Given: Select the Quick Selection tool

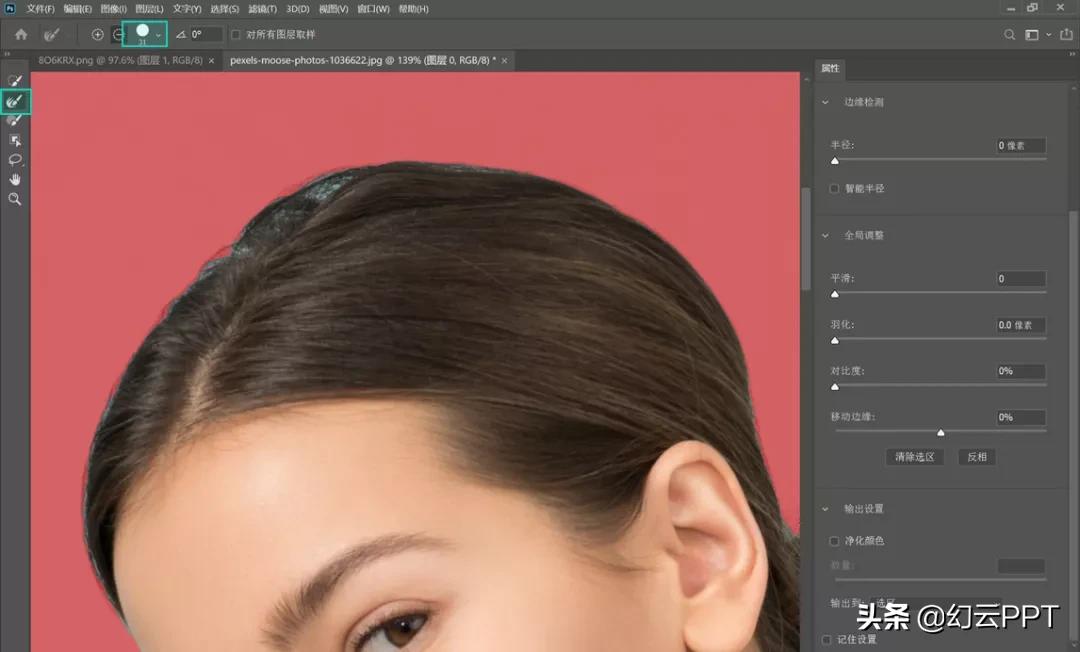Looking at the screenshot, I should pos(15,80).
